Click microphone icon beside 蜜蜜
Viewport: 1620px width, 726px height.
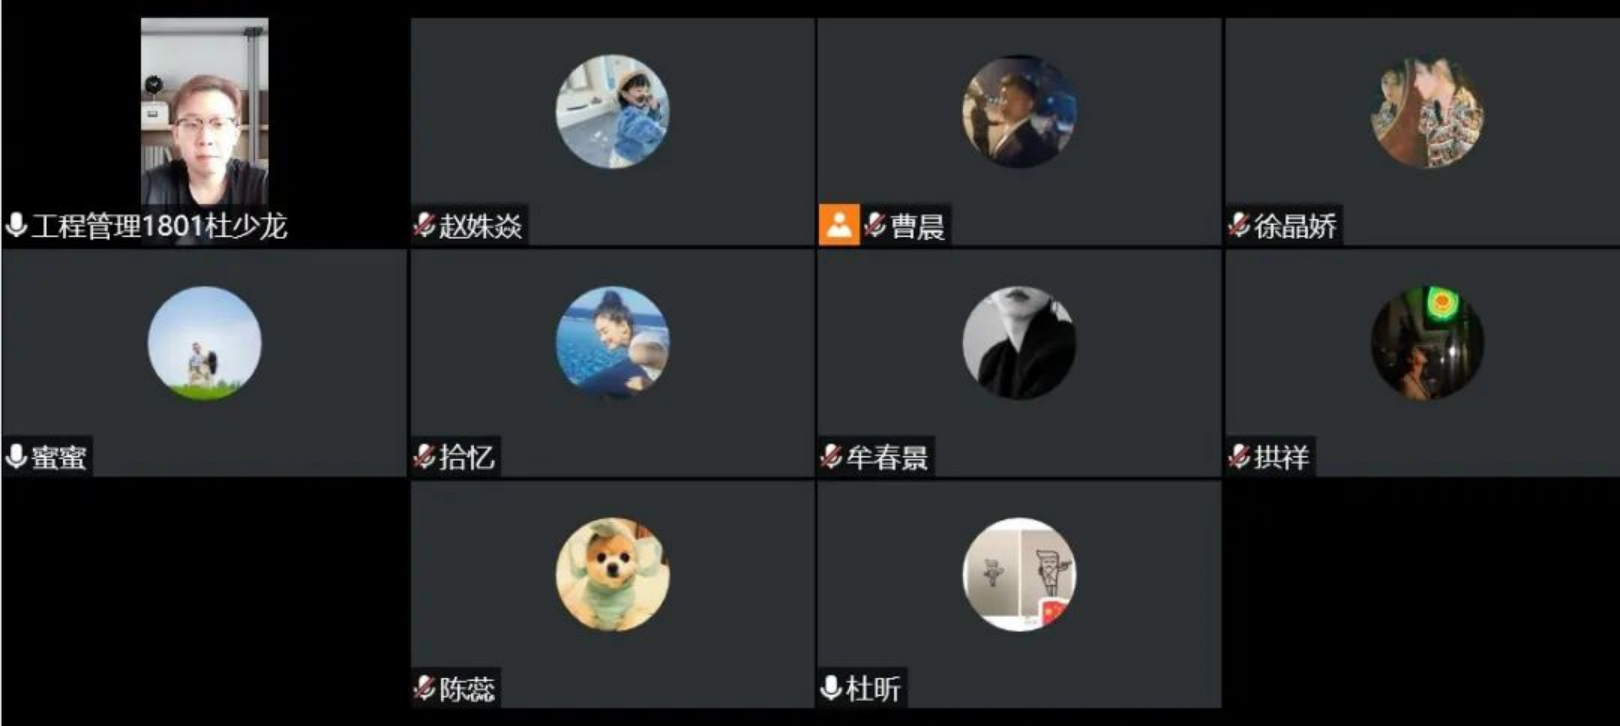(x=16, y=457)
